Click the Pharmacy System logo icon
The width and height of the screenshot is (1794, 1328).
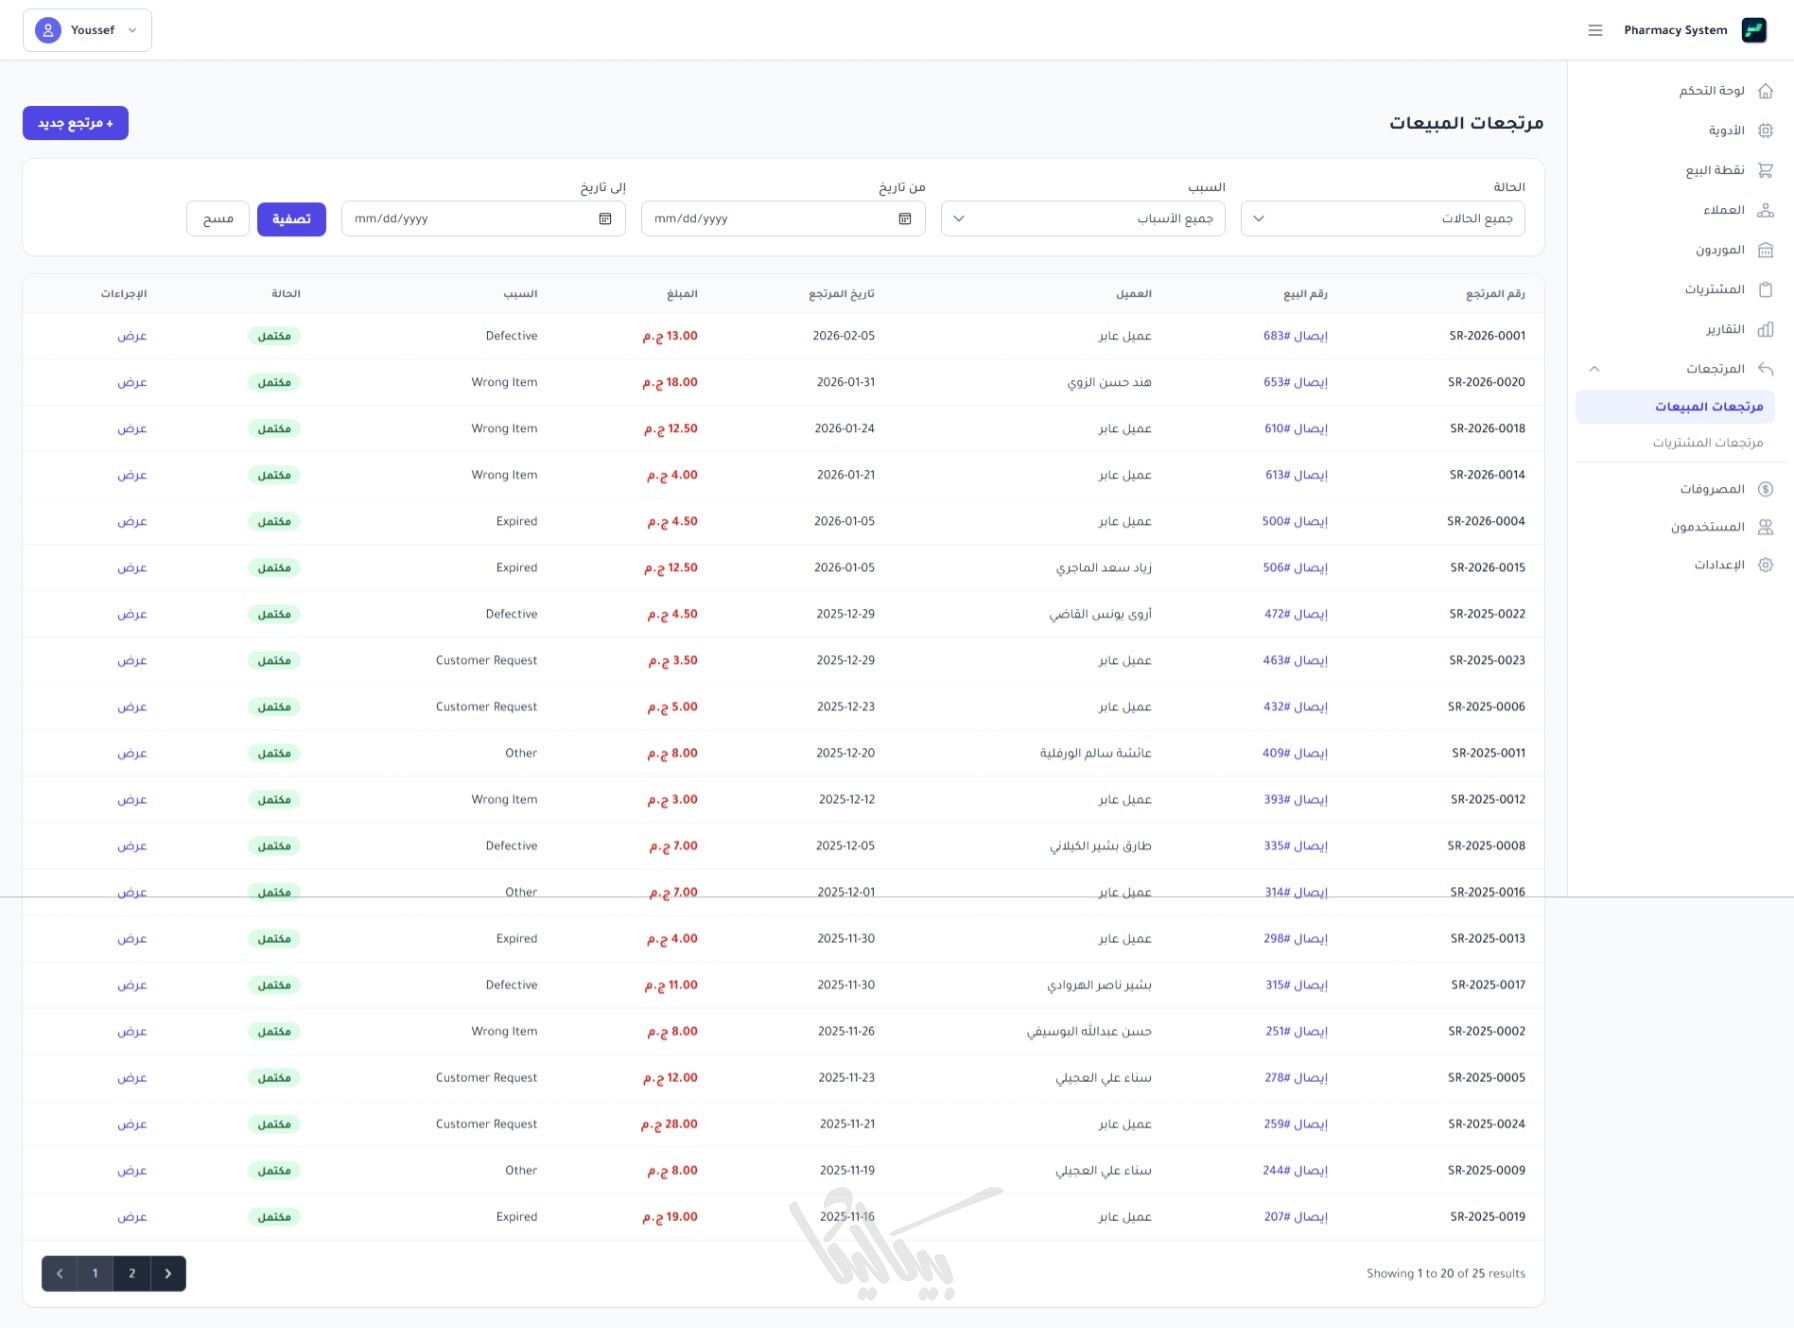pyautogui.click(x=1754, y=30)
